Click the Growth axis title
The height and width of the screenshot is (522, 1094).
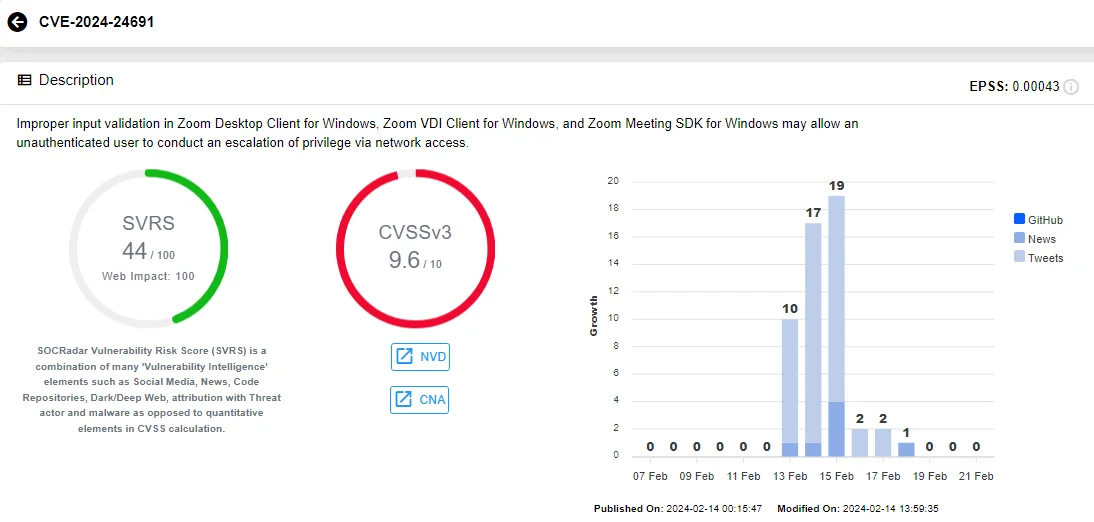594,315
